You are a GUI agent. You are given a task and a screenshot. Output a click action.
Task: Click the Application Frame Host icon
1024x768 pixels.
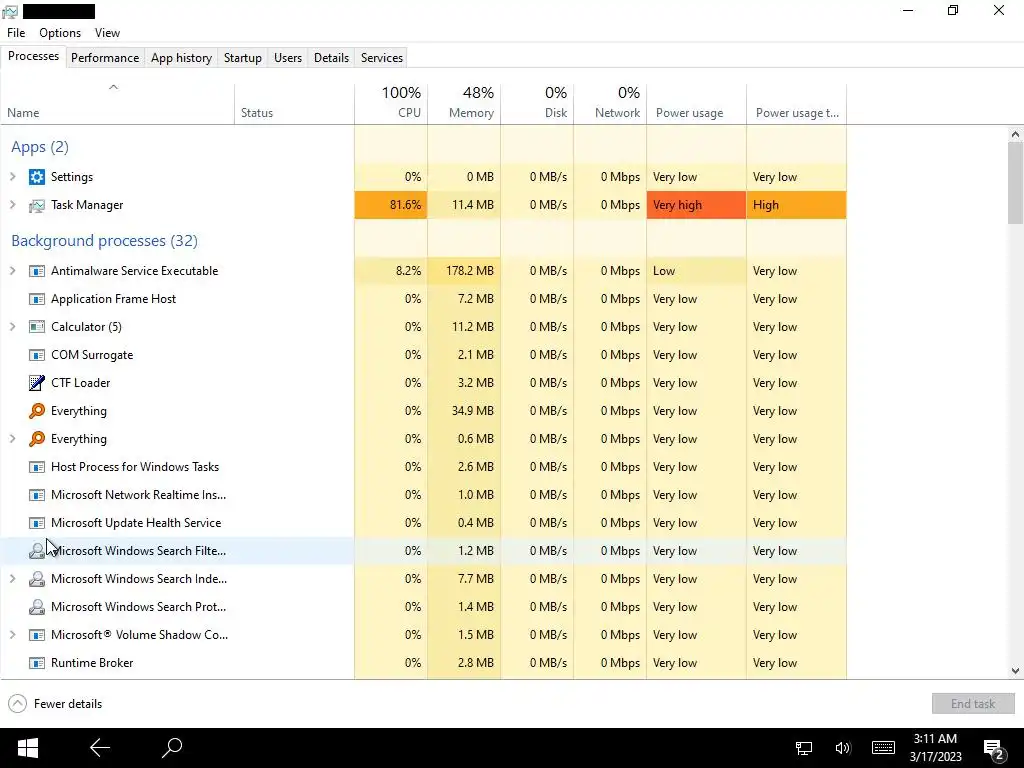(37, 299)
